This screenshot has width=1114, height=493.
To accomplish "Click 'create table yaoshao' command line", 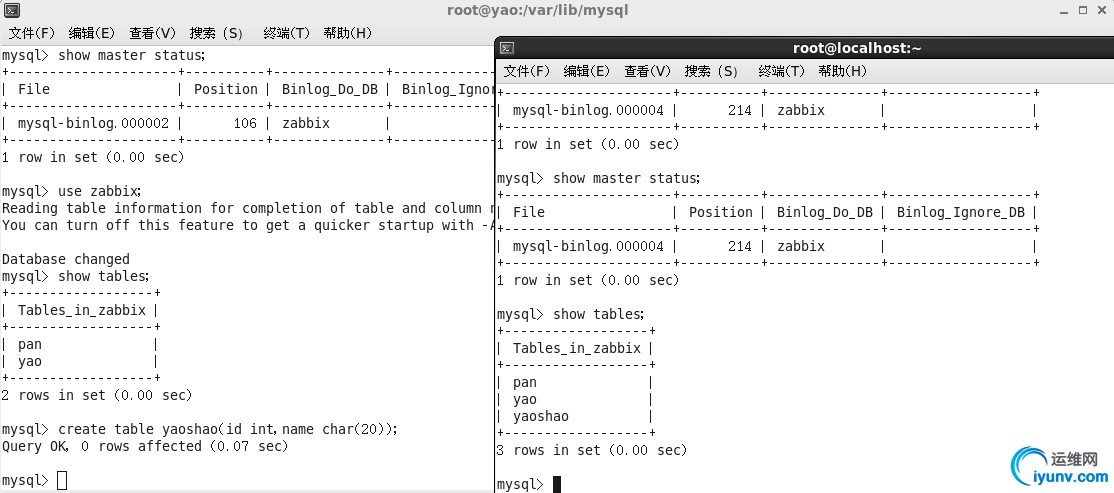I will (200, 429).
